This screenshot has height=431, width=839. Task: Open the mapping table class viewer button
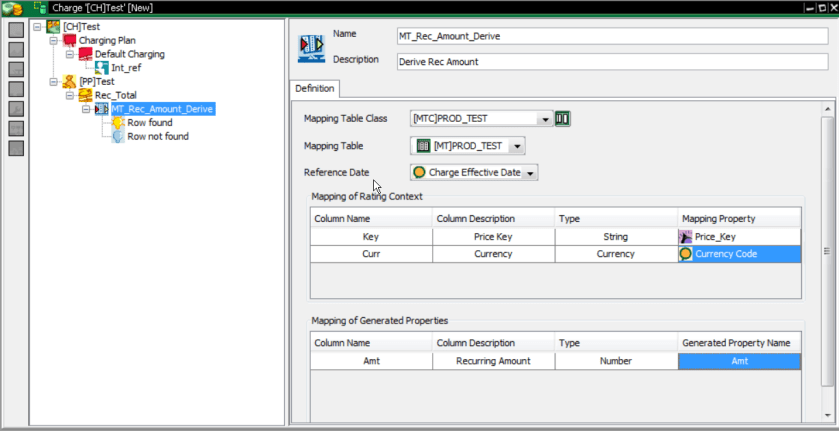[562, 118]
